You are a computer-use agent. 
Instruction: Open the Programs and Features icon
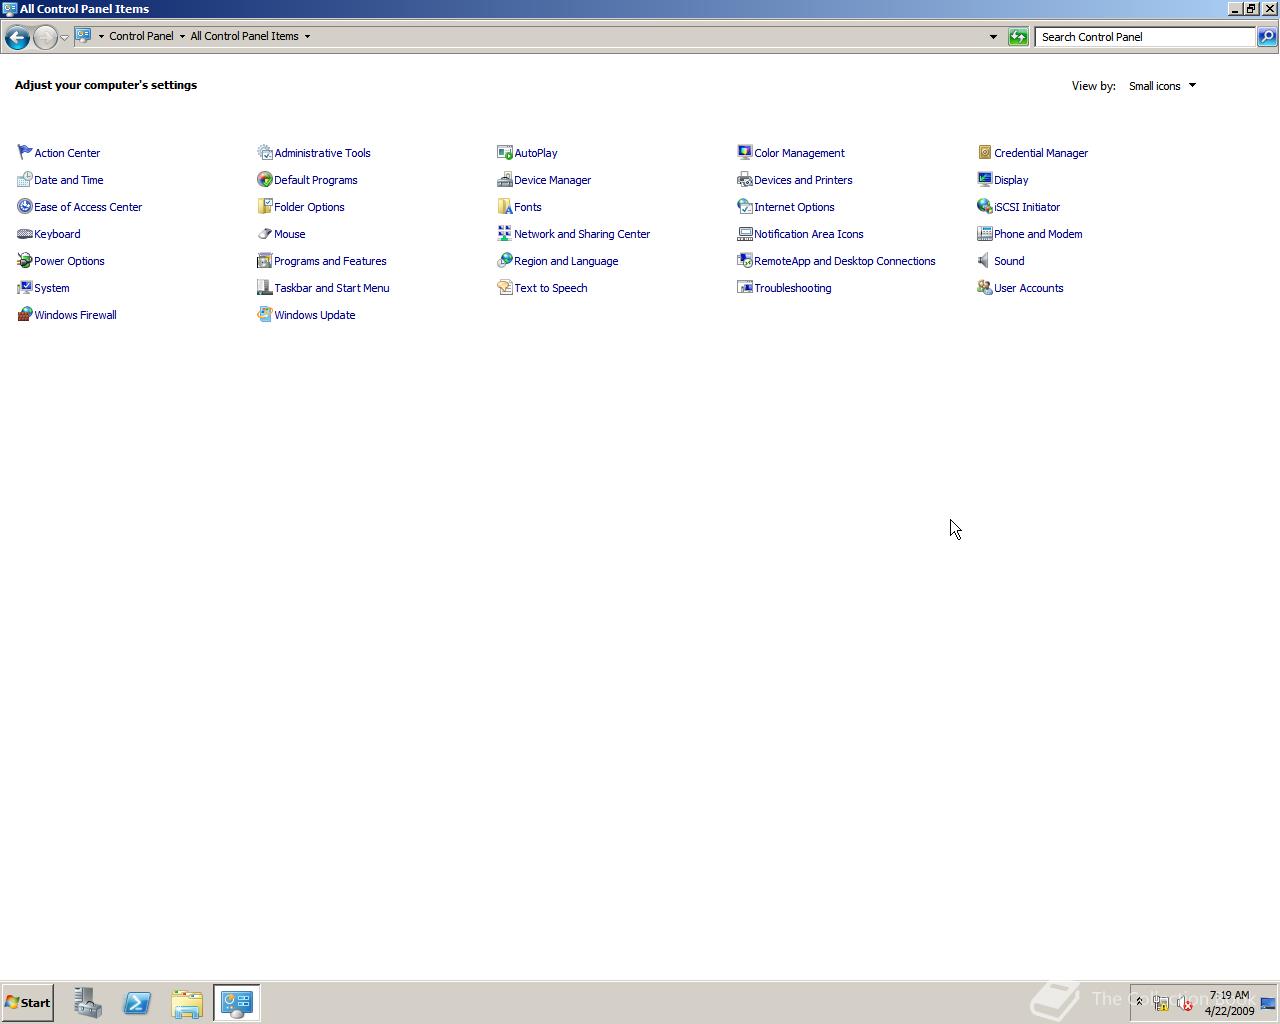click(265, 261)
